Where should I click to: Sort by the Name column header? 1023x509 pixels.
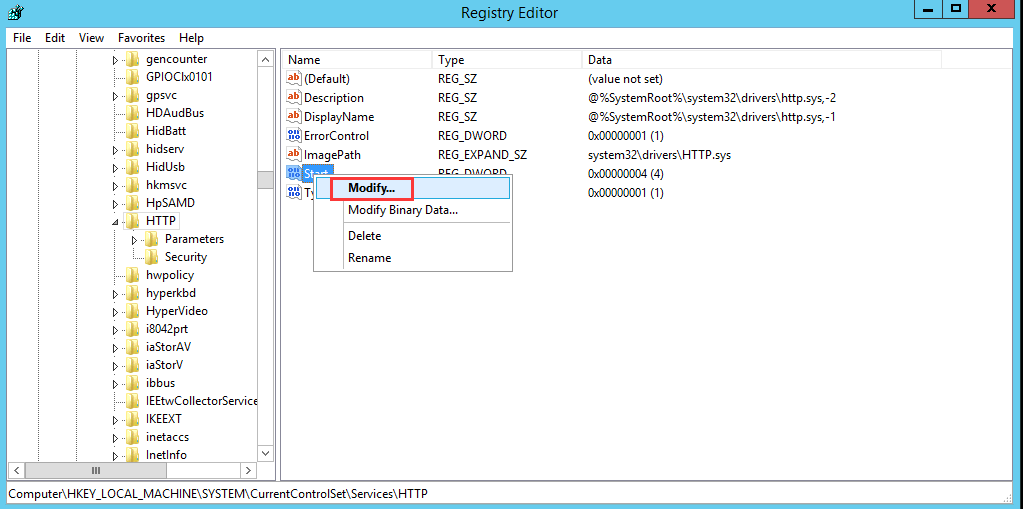tap(358, 59)
